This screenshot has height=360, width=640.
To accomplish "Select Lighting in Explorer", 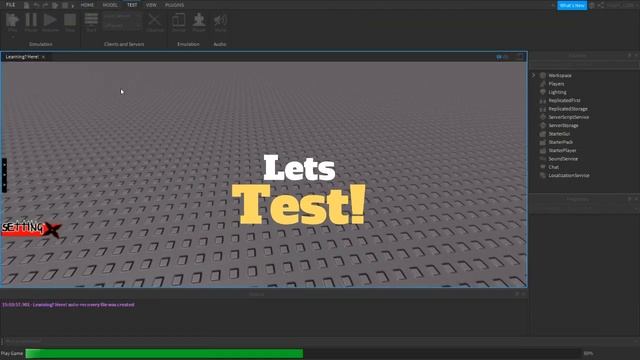I will click(x=557, y=92).
